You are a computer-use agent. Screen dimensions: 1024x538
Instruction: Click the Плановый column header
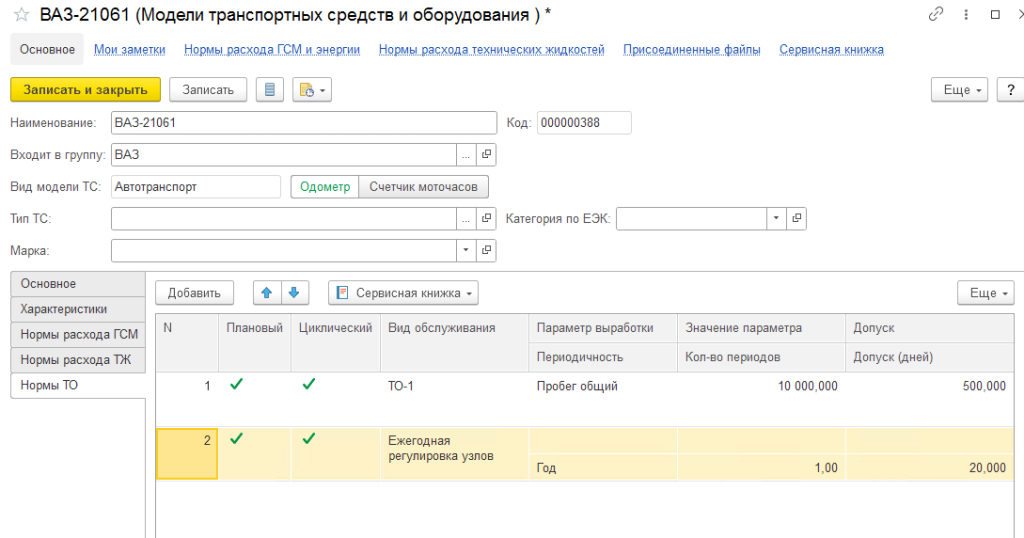point(255,343)
